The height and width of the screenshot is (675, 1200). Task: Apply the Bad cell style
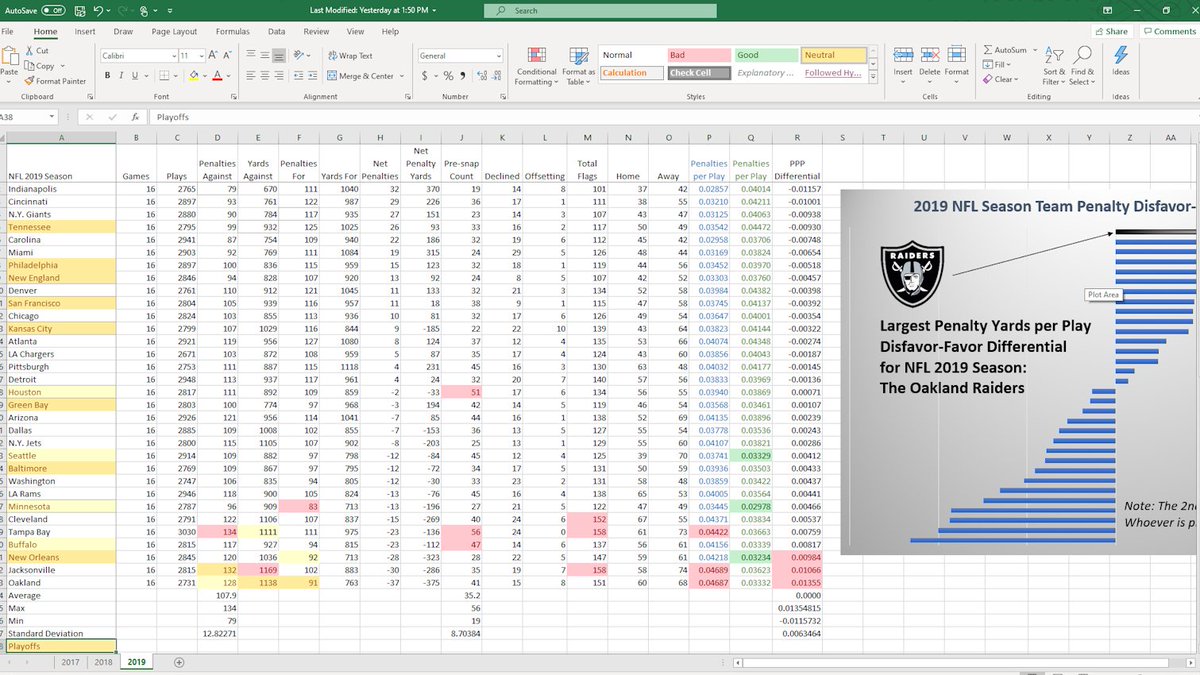pyautogui.click(x=698, y=55)
